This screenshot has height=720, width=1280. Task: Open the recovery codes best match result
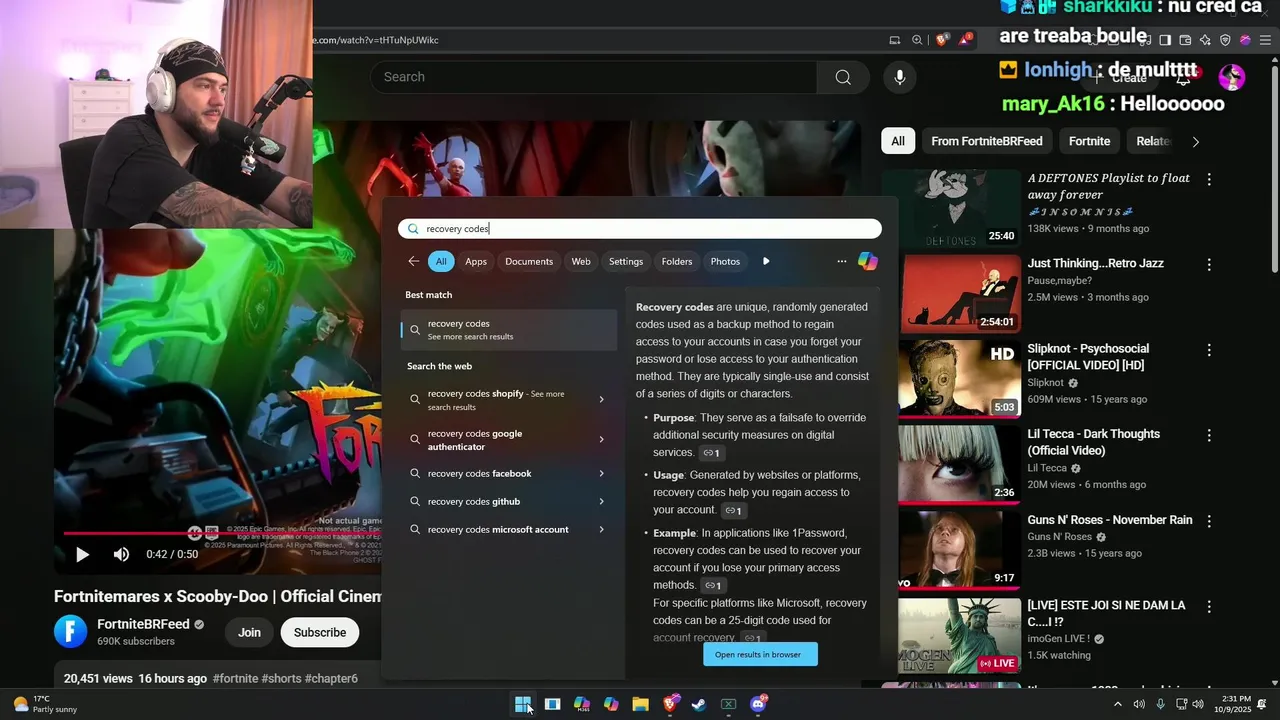[510, 330]
